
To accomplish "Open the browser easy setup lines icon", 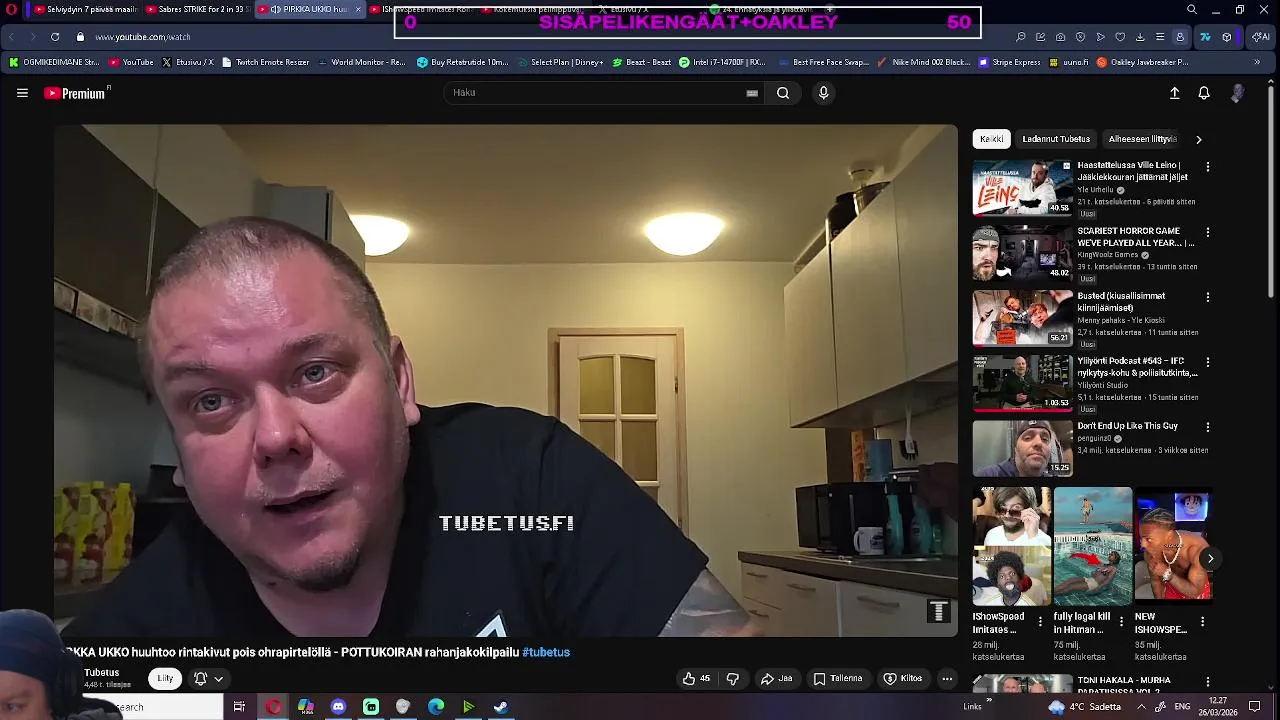I will 1160,37.
